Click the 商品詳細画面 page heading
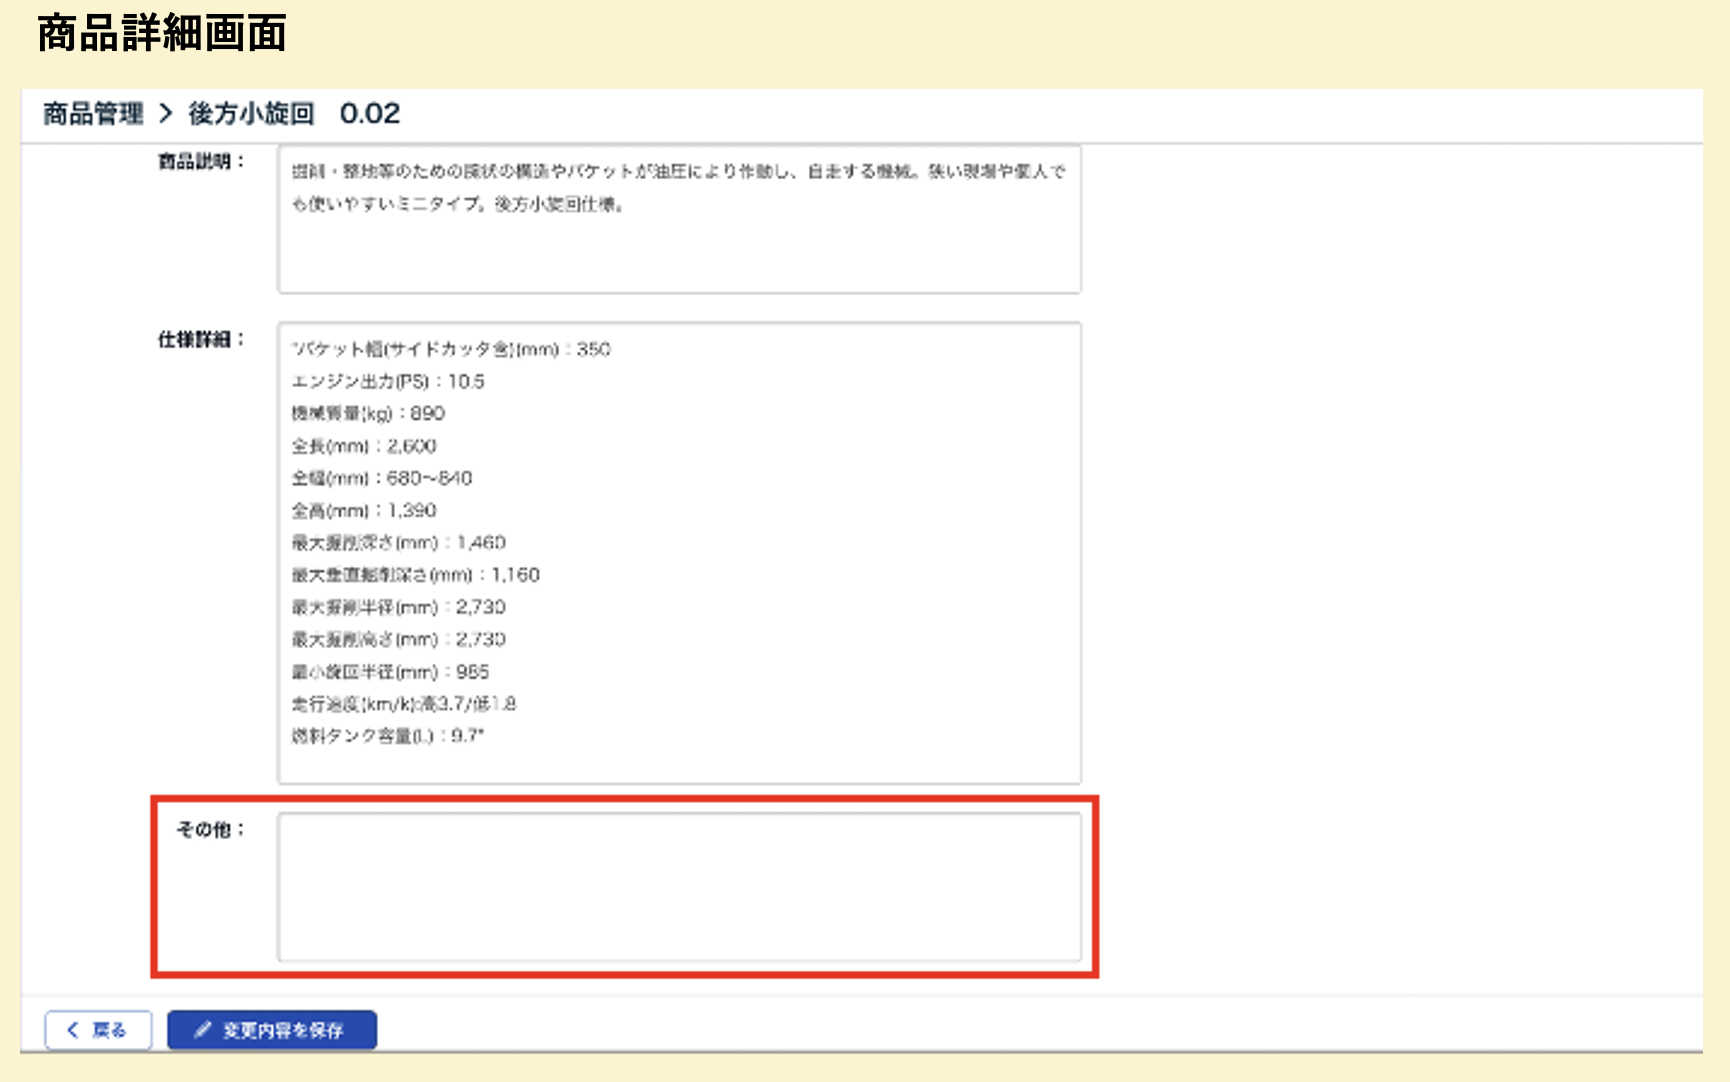The image size is (1730, 1082). pos(162,33)
